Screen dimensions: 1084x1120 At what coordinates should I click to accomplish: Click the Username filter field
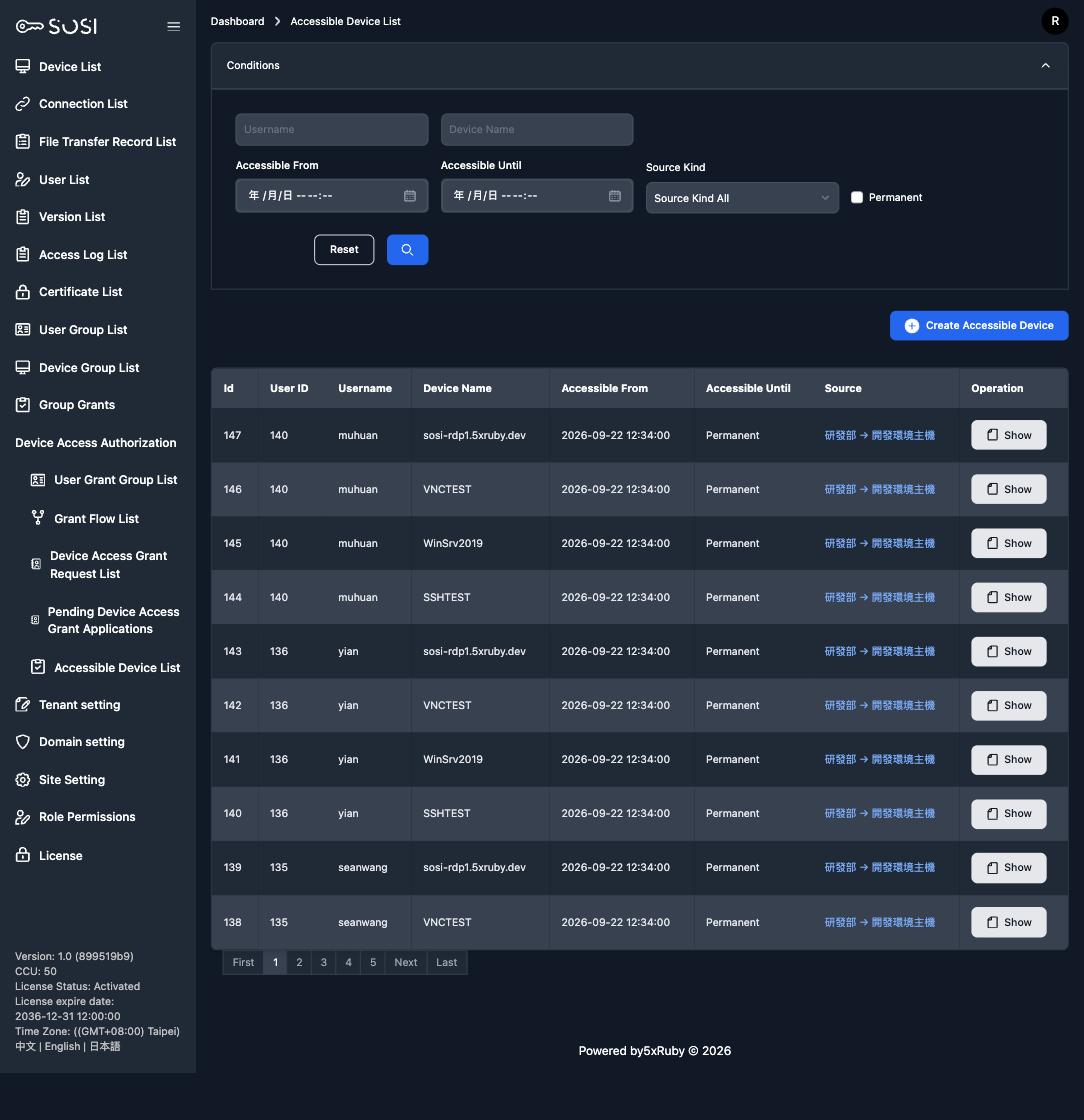click(331, 129)
